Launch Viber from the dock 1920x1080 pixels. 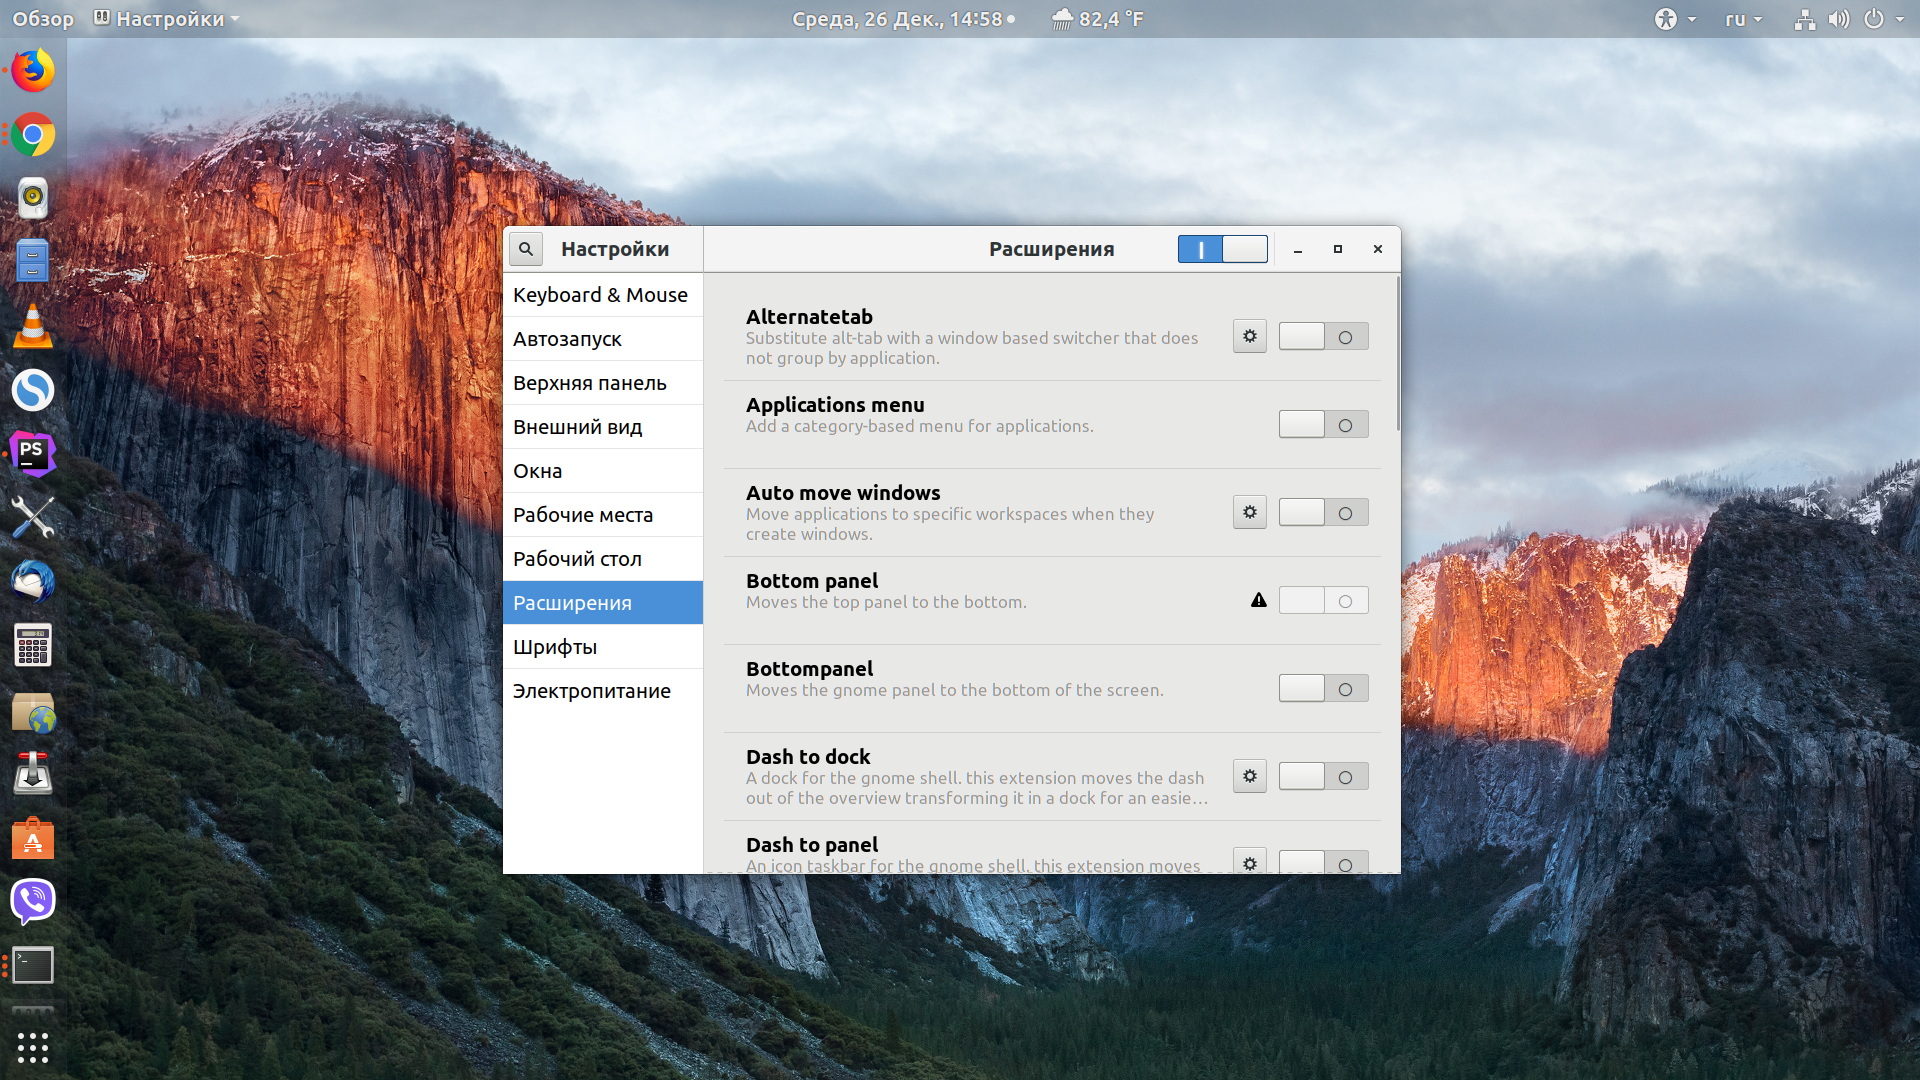click(33, 902)
